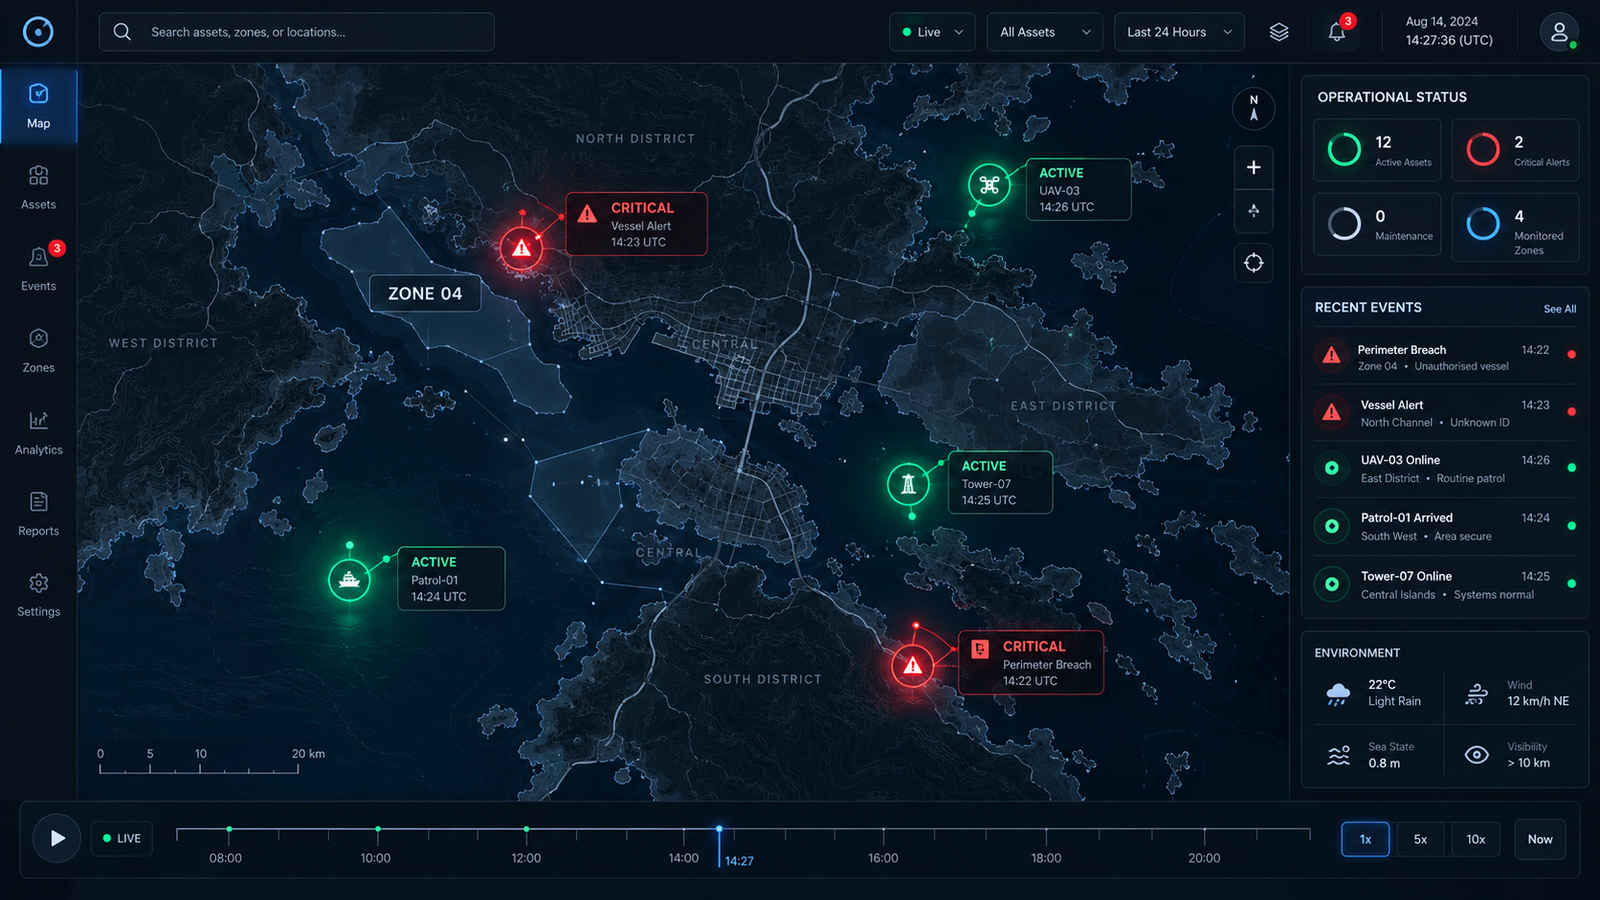The width and height of the screenshot is (1600, 900).
Task: Select the Vessel Alert critical marker
Action: 521,247
